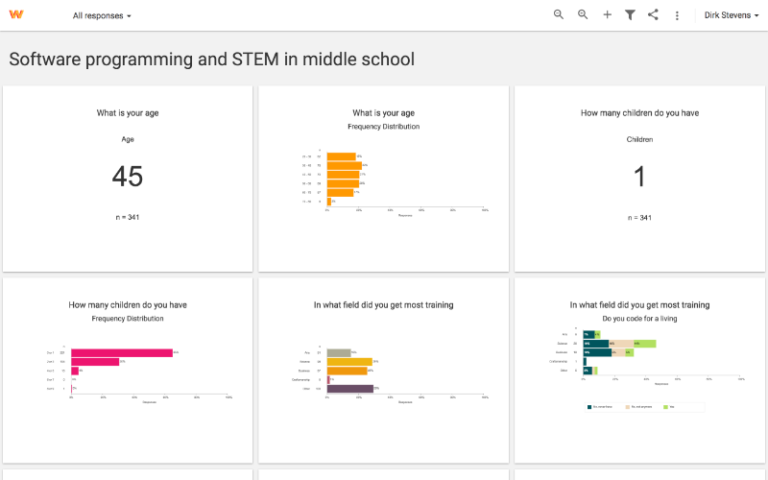Select the children count card showing 1
The height and width of the screenshot is (480, 768).
click(x=639, y=178)
